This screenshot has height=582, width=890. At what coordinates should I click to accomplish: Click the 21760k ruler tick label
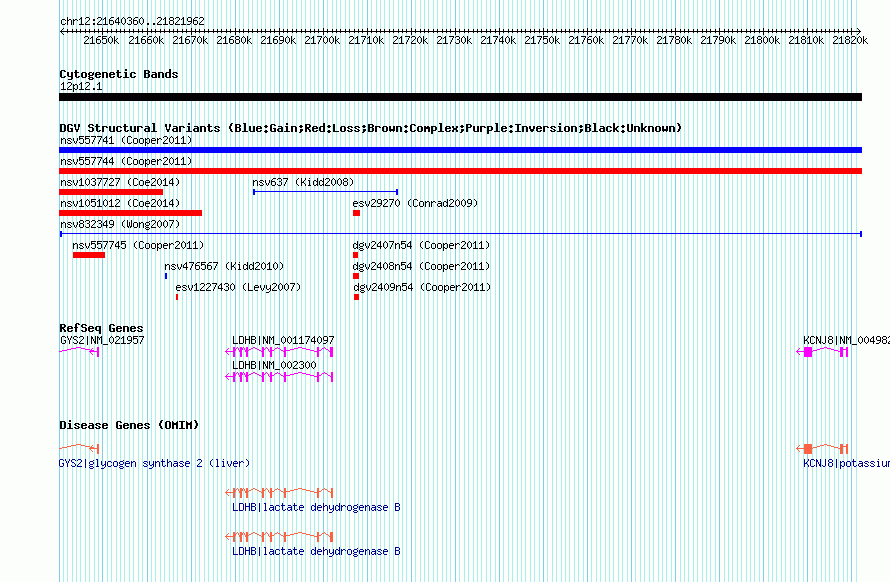tap(586, 40)
